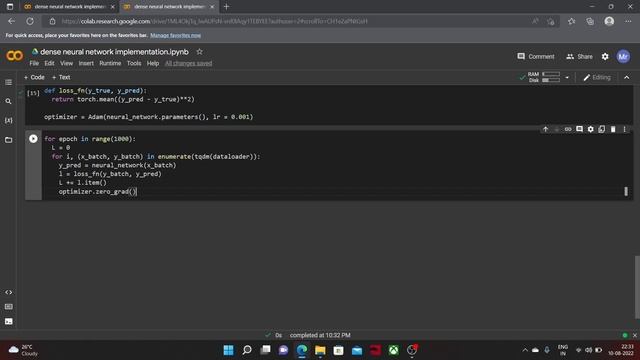Open a new browser tab
Viewport: 640px width, 360px height.
pos(227,7)
